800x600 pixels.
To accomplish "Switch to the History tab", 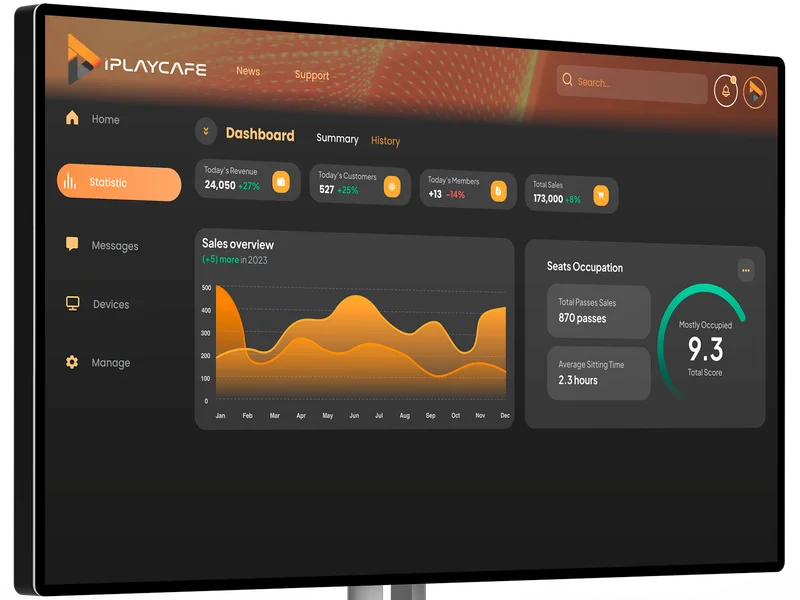I will point(388,141).
